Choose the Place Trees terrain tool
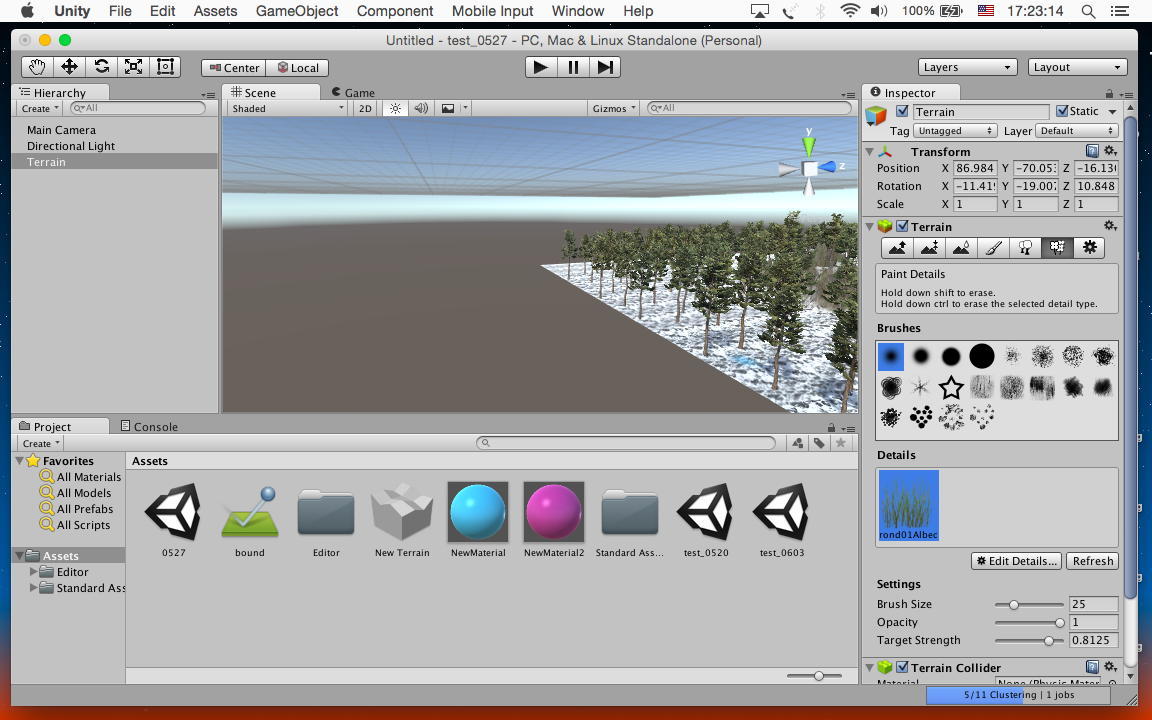Viewport: 1152px width, 720px height. 1025,248
